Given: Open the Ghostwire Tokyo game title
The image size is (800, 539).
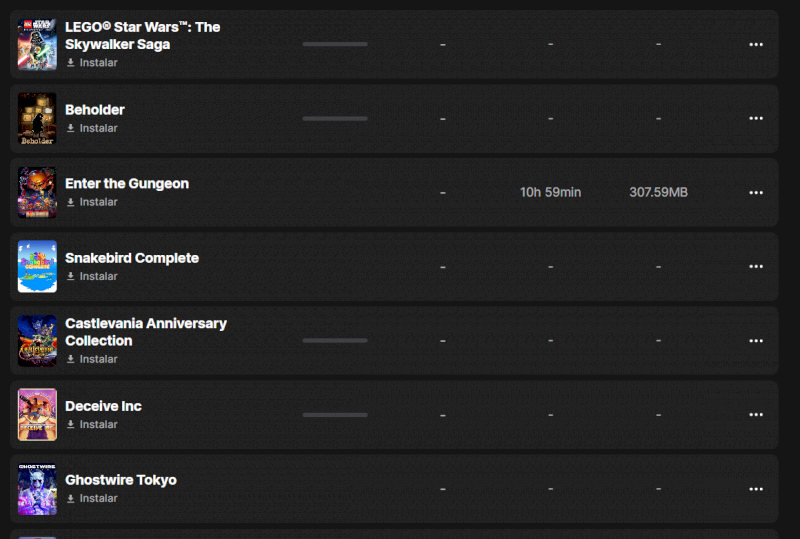Looking at the screenshot, I should (x=121, y=480).
